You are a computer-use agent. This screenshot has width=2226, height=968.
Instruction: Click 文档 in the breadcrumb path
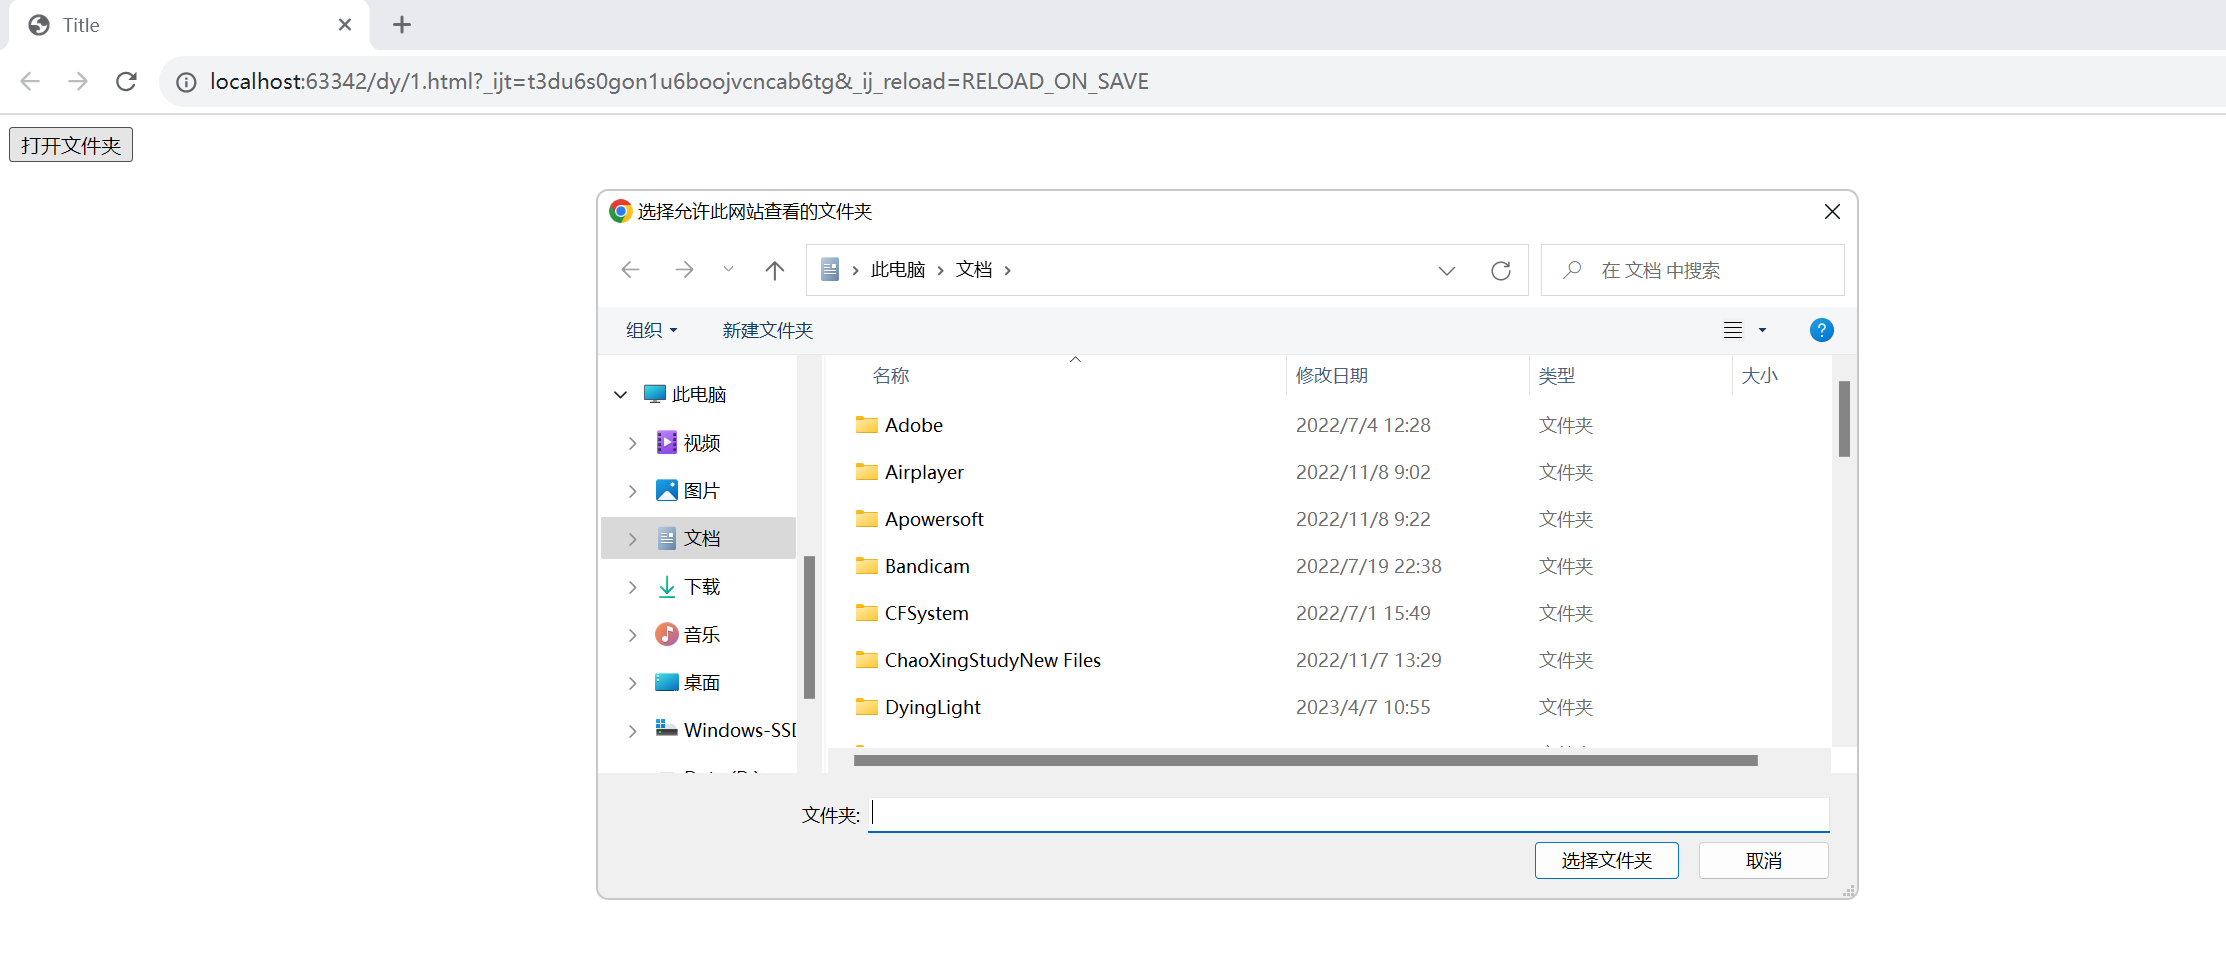click(x=974, y=270)
